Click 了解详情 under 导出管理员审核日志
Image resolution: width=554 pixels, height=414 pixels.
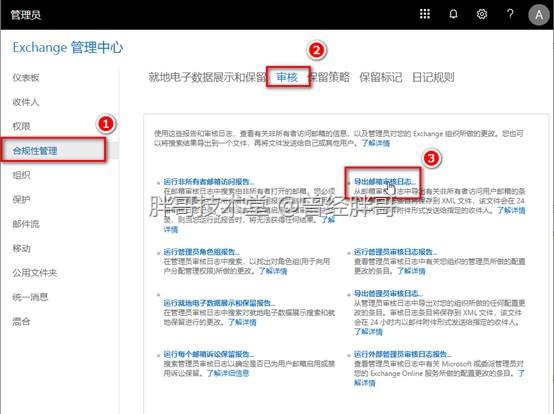click(368, 332)
